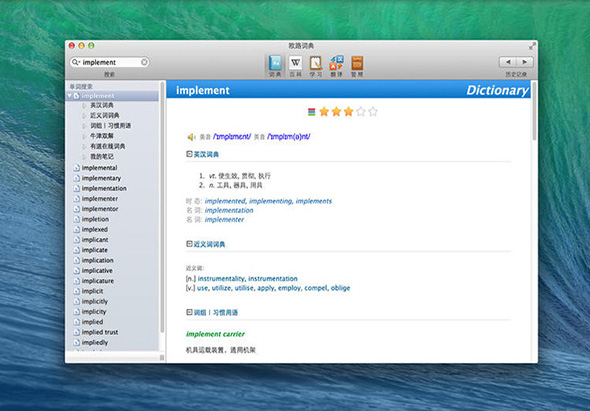Select 我的笔记 in the sidebar
This screenshot has height=411, width=590.
102,157
